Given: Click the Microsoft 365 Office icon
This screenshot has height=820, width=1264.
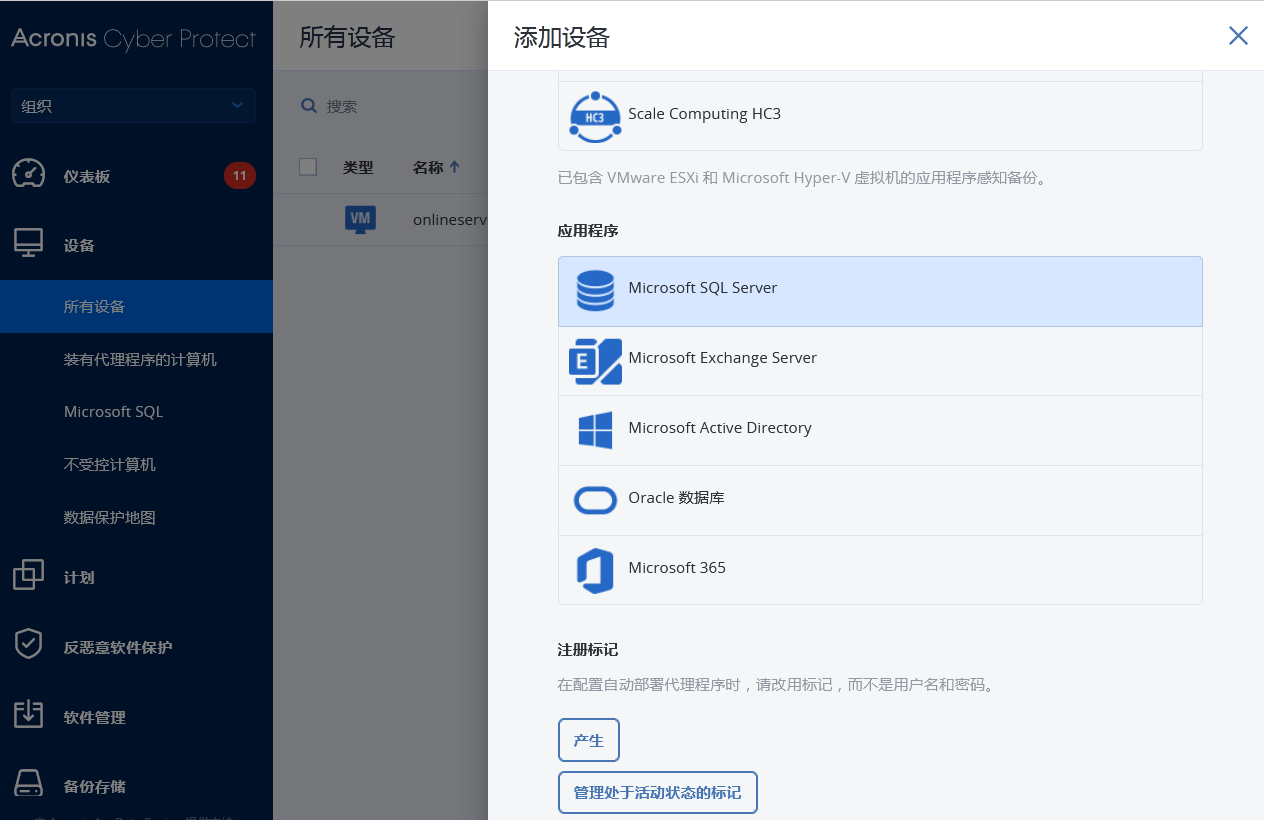Looking at the screenshot, I should pos(595,571).
